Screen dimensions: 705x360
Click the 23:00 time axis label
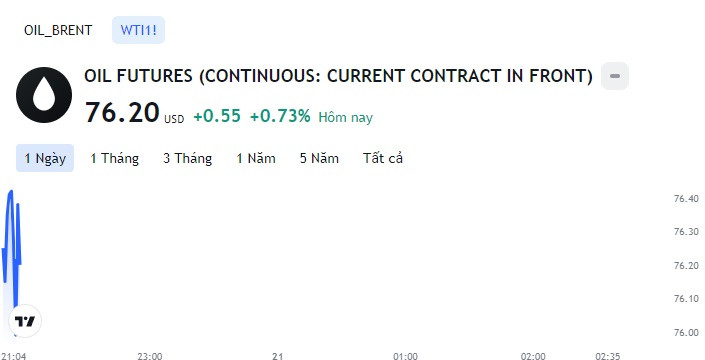coord(150,356)
